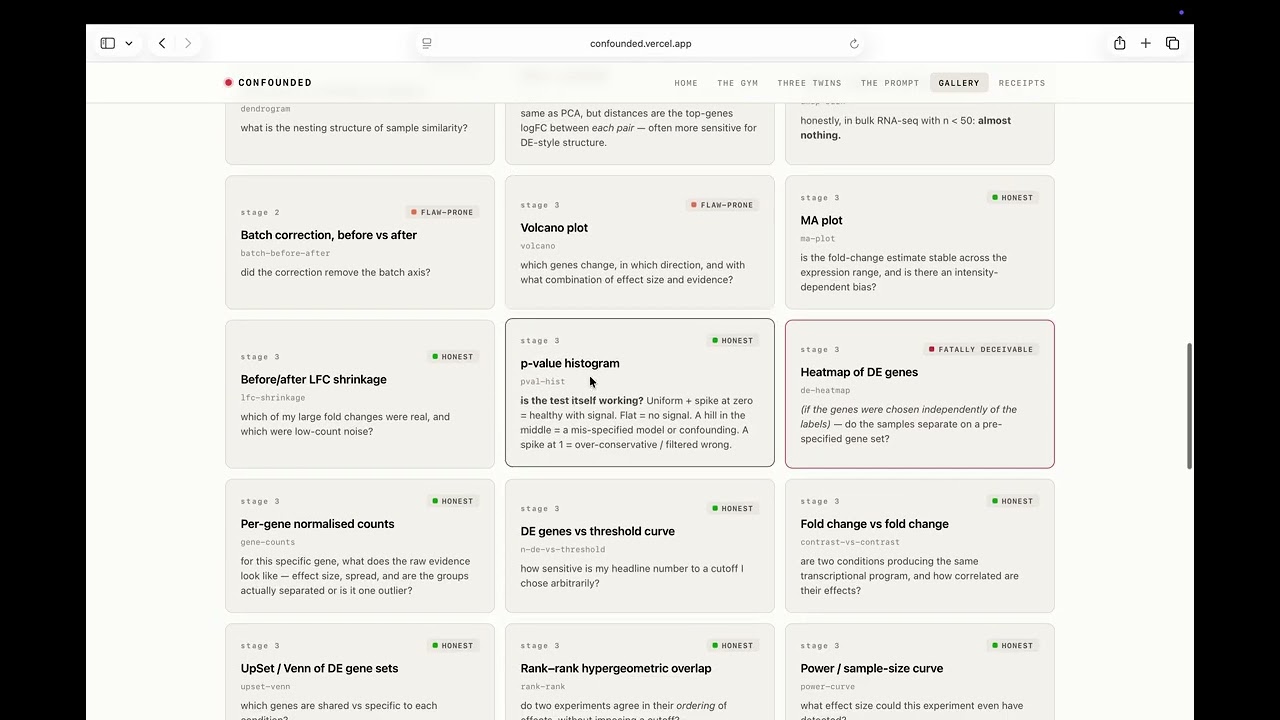Click the 'ma-plot' slug text

click(x=818, y=238)
